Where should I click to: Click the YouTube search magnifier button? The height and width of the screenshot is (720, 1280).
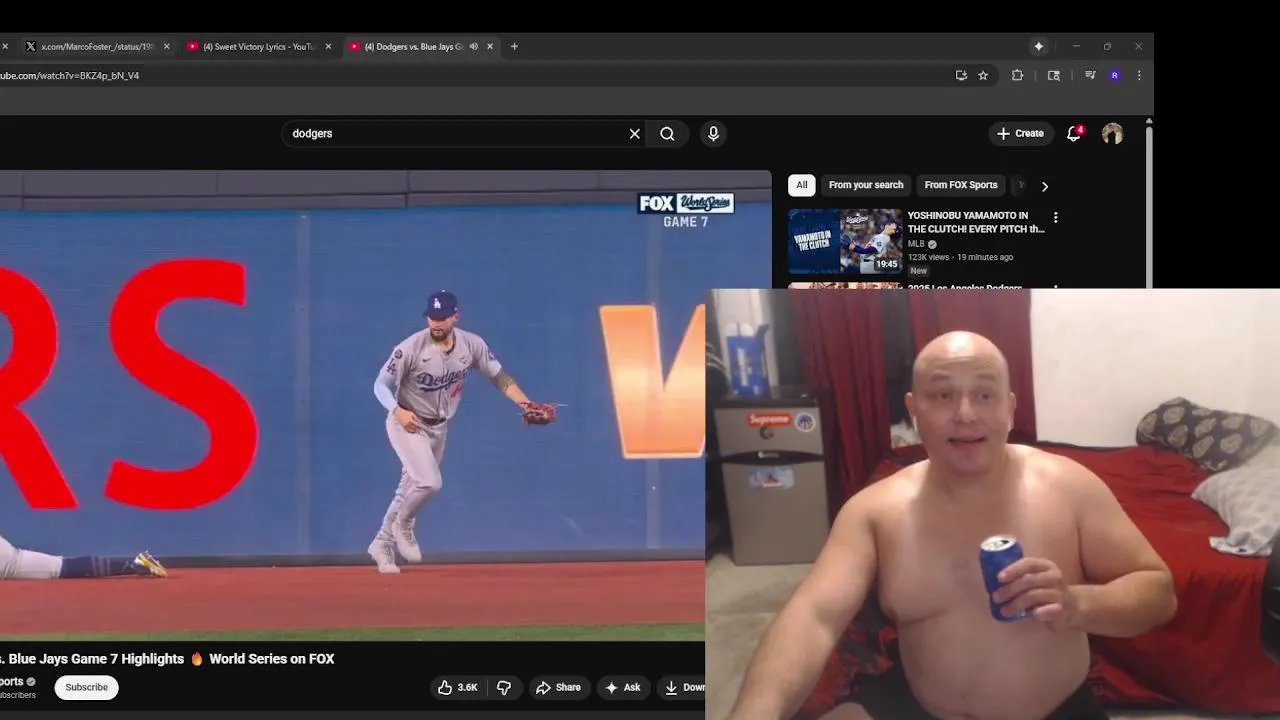667,133
